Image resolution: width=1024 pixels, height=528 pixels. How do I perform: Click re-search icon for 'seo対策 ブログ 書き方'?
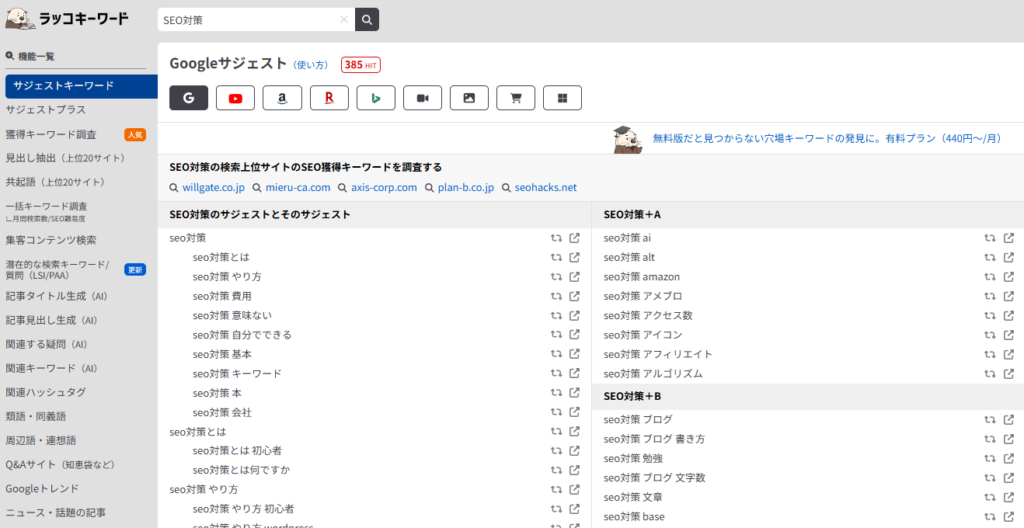click(991, 439)
